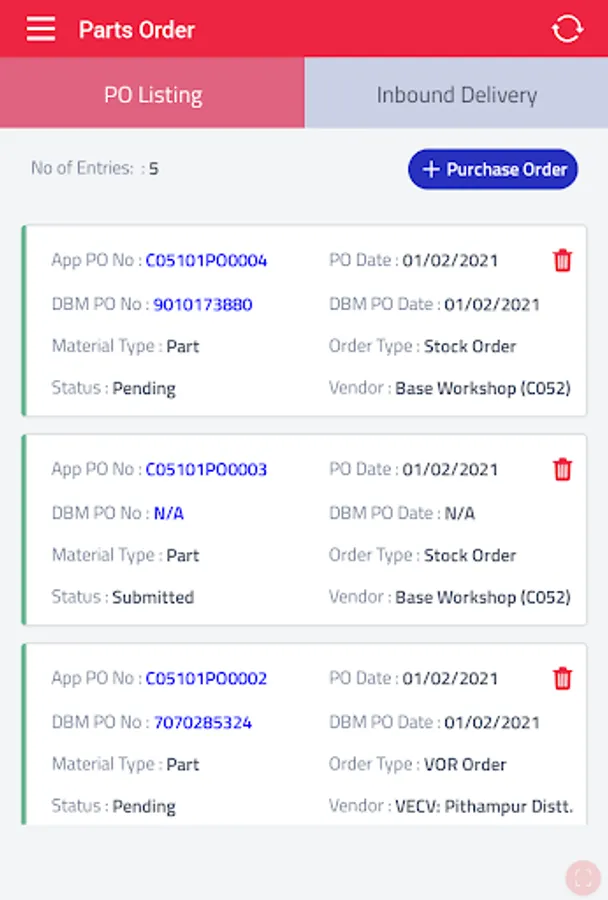Open the hamburger menu
This screenshot has height=900, width=608.
click(41, 29)
